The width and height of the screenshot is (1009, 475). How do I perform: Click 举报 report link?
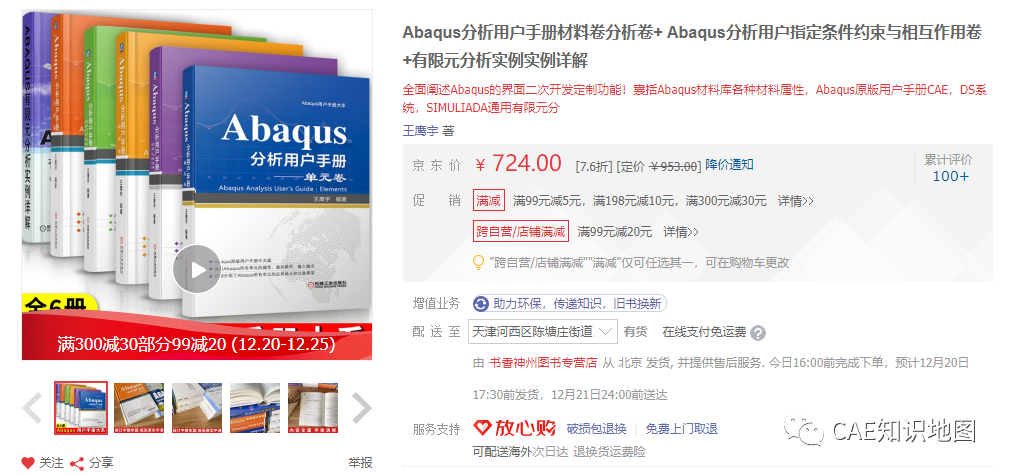[x=360, y=463]
